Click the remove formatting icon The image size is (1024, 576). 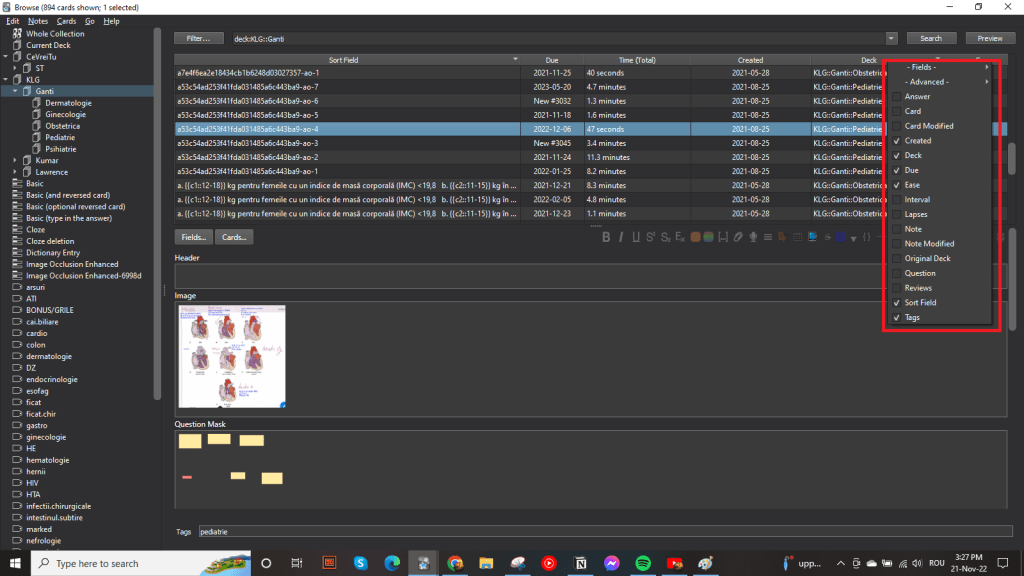[680, 237]
